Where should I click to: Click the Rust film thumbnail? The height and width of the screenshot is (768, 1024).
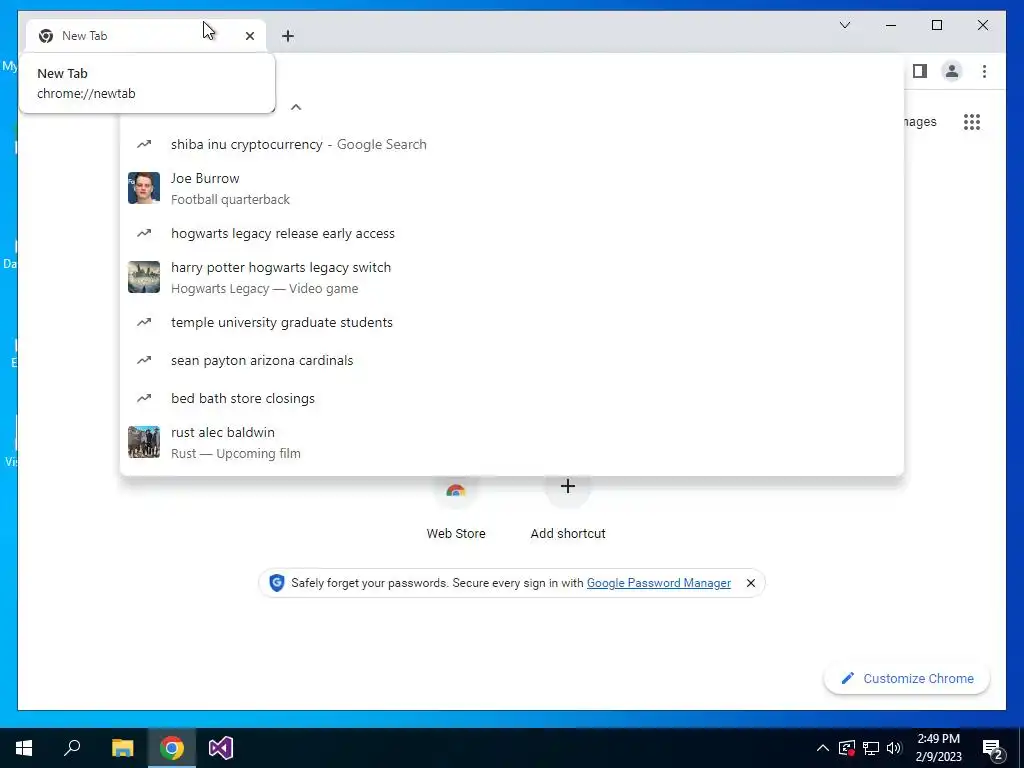(x=144, y=442)
